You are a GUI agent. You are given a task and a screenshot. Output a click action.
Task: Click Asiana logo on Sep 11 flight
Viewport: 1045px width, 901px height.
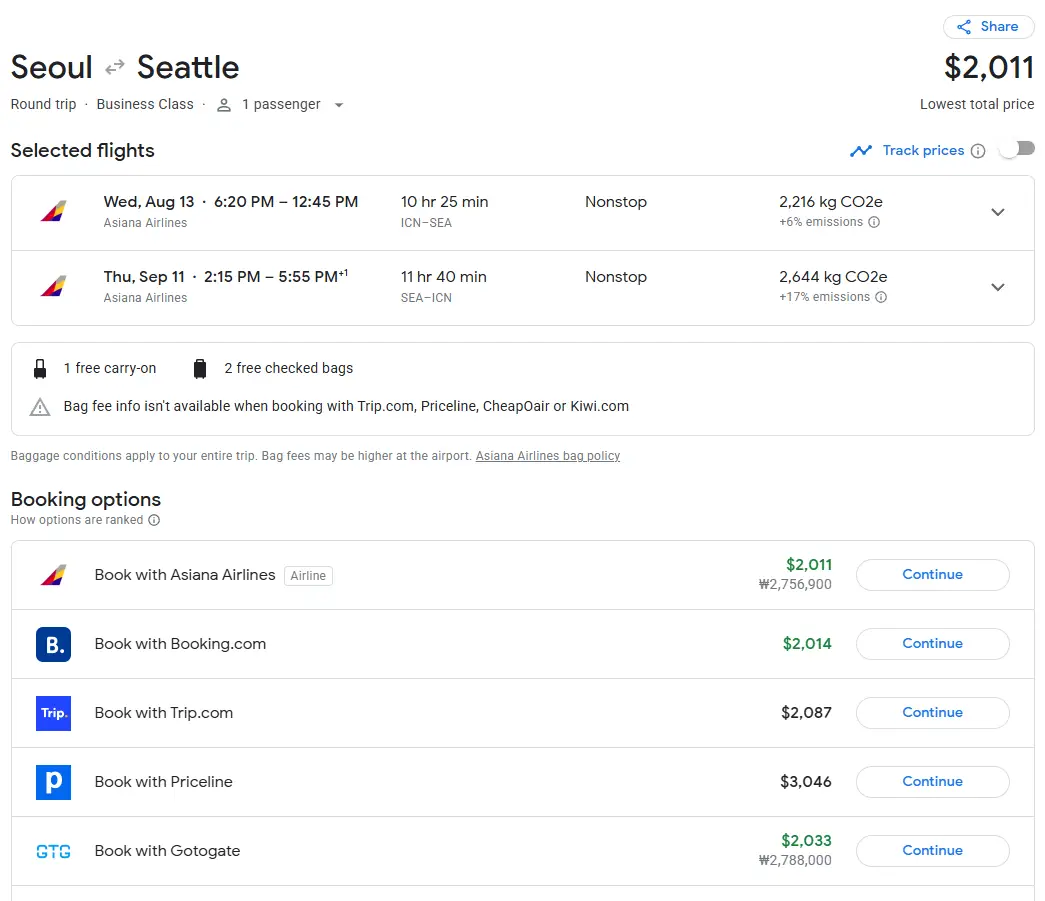click(x=53, y=287)
